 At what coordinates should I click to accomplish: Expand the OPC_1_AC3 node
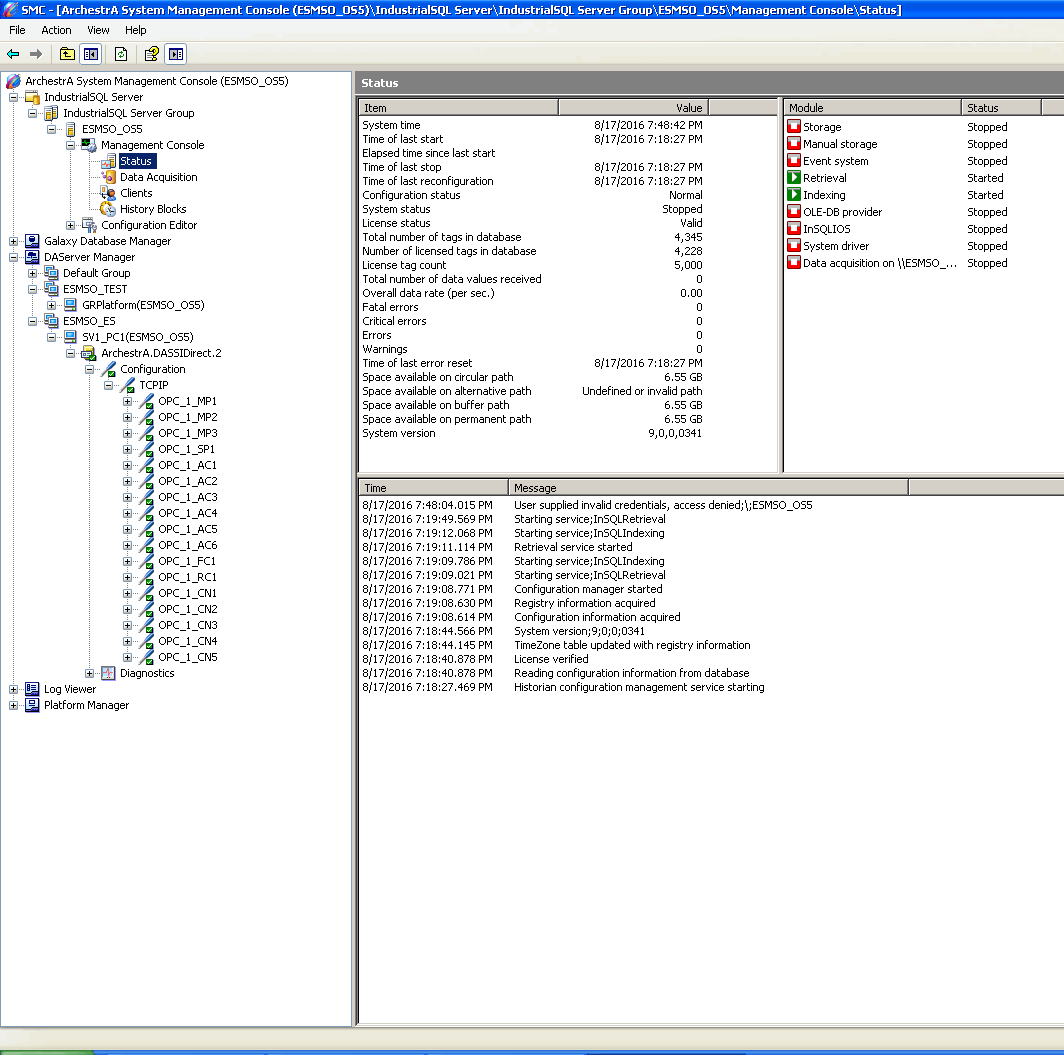pyautogui.click(x=127, y=497)
